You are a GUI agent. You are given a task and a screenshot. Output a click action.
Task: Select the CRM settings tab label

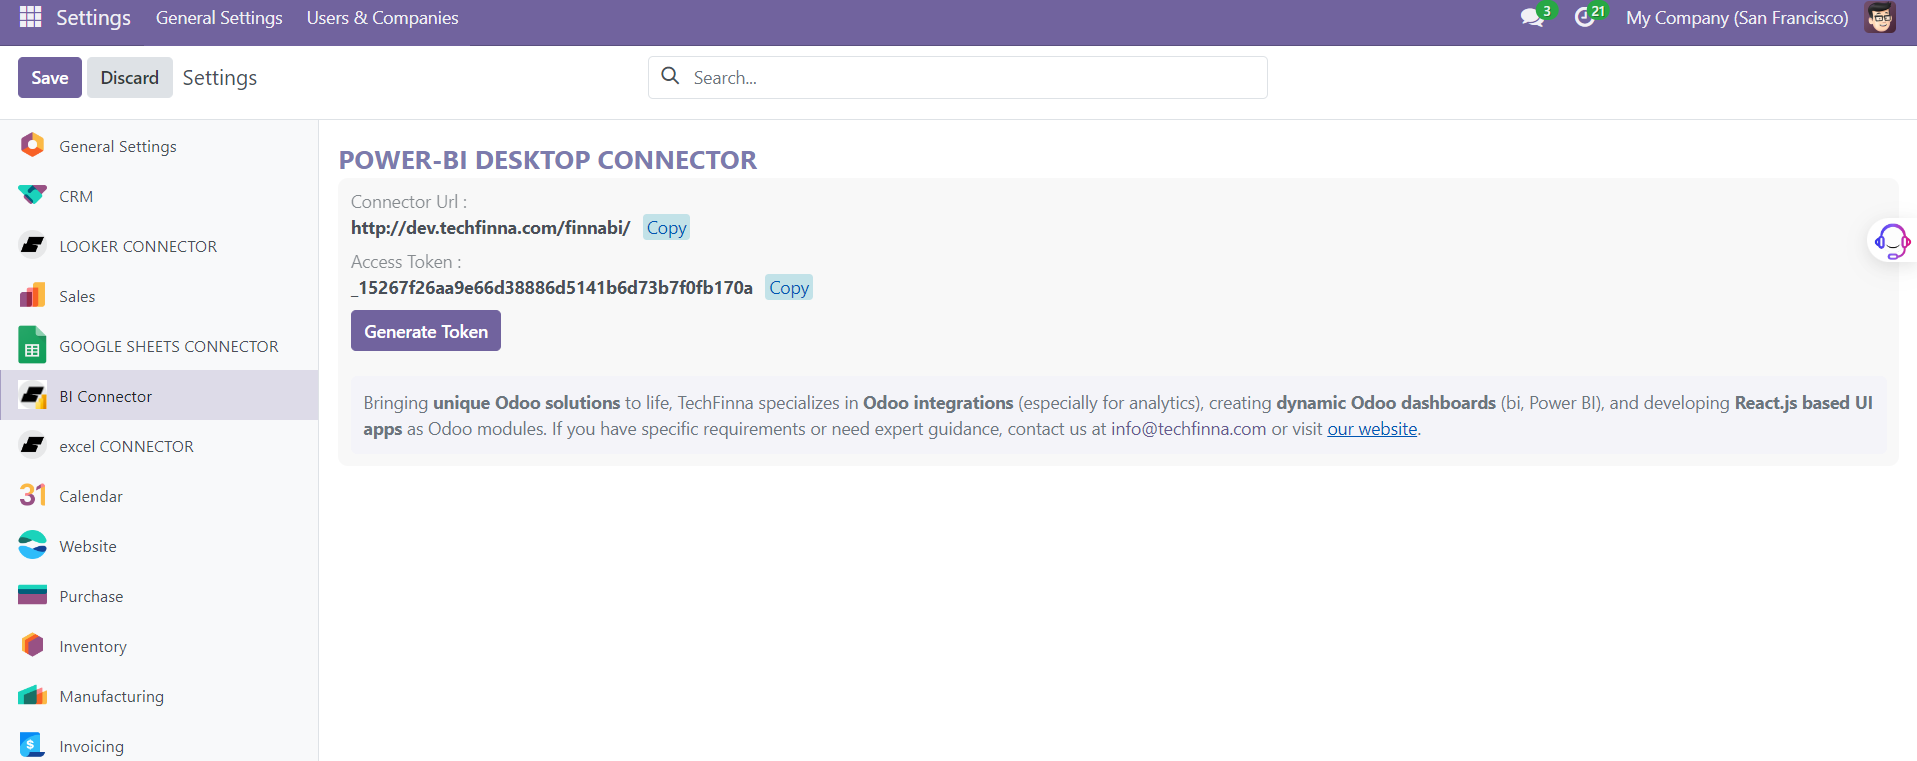click(x=76, y=196)
